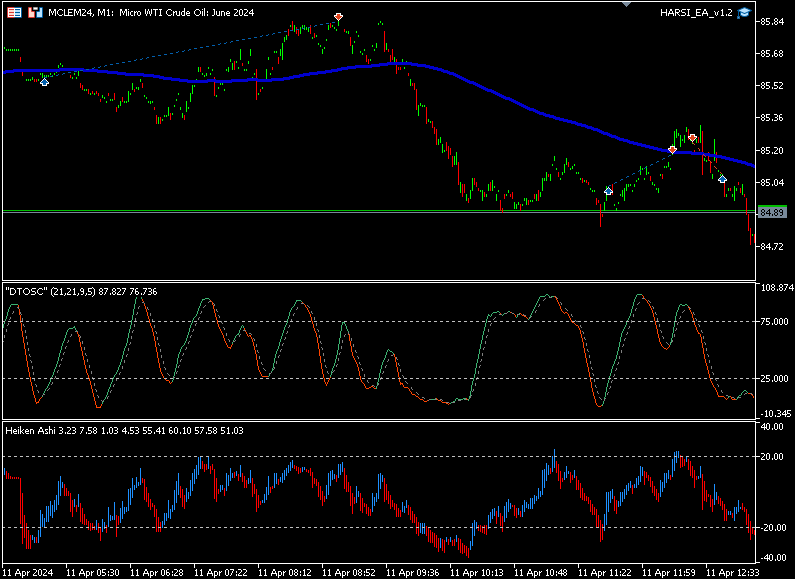Click the 11 Apr 06:28 time label
795x579 pixels.
pyautogui.click(x=157, y=572)
